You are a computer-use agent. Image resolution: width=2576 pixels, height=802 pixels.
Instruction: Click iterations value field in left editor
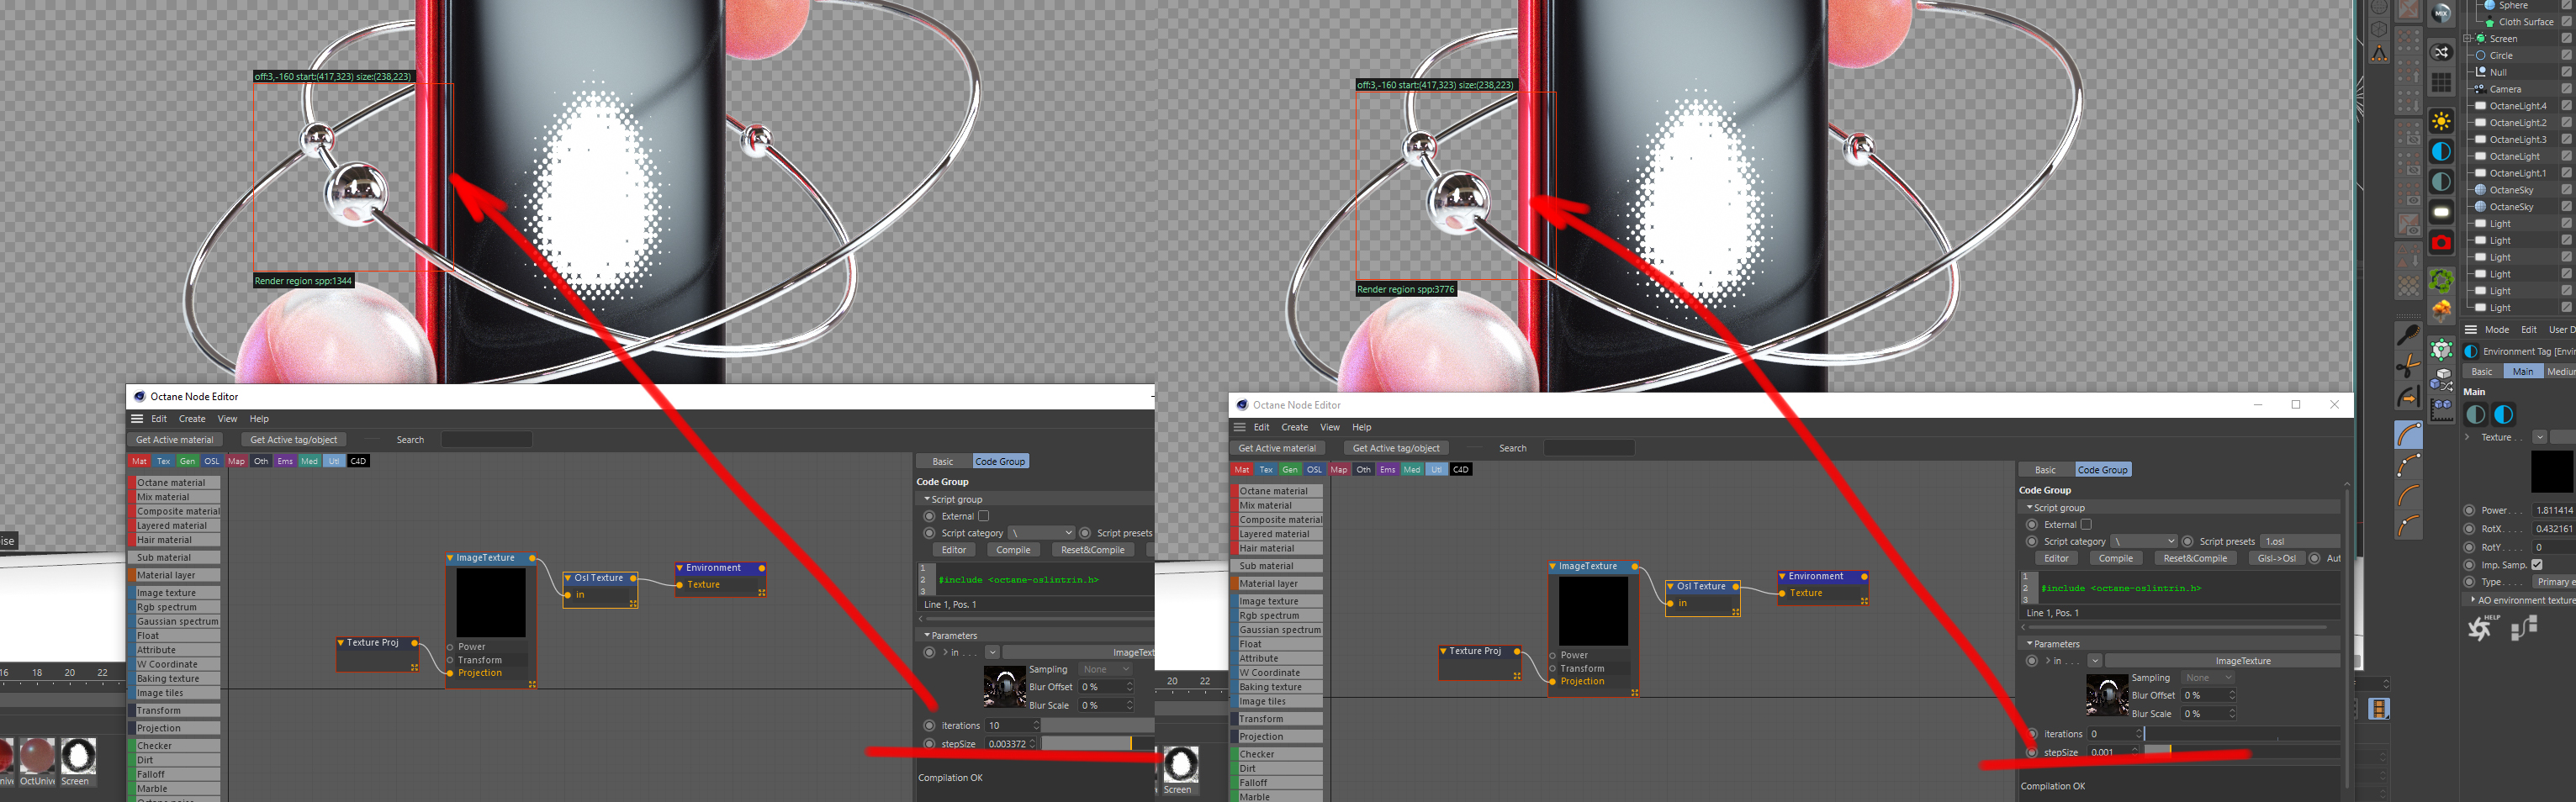point(1011,726)
